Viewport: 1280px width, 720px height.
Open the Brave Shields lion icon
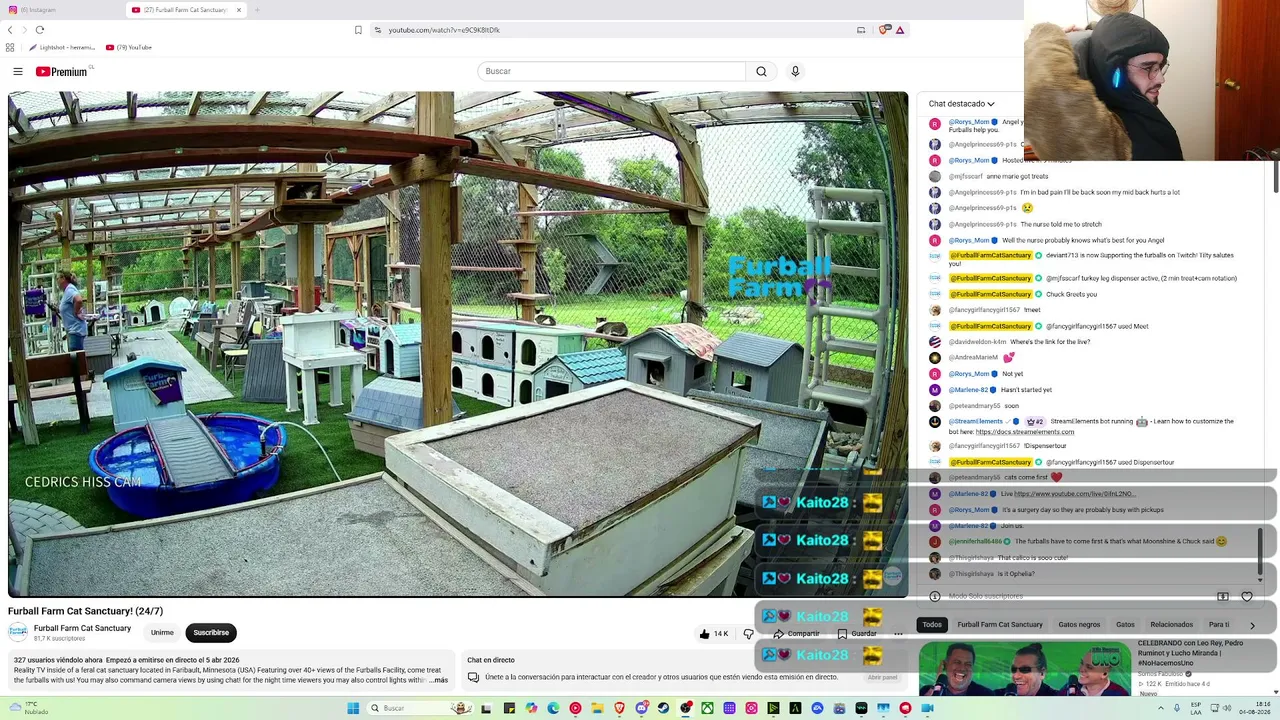tap(883, 30)
